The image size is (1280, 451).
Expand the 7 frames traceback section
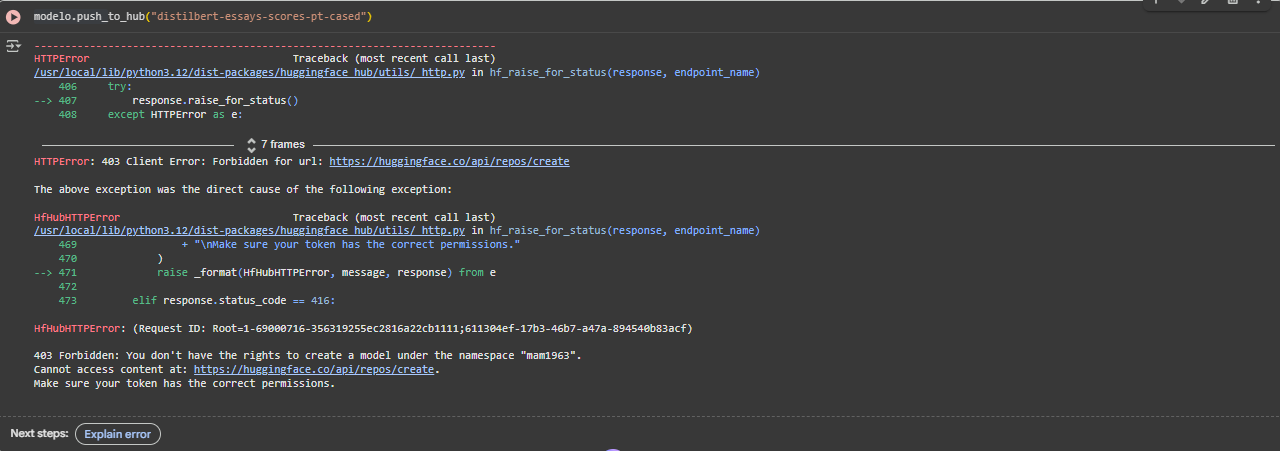click(275, 145)
